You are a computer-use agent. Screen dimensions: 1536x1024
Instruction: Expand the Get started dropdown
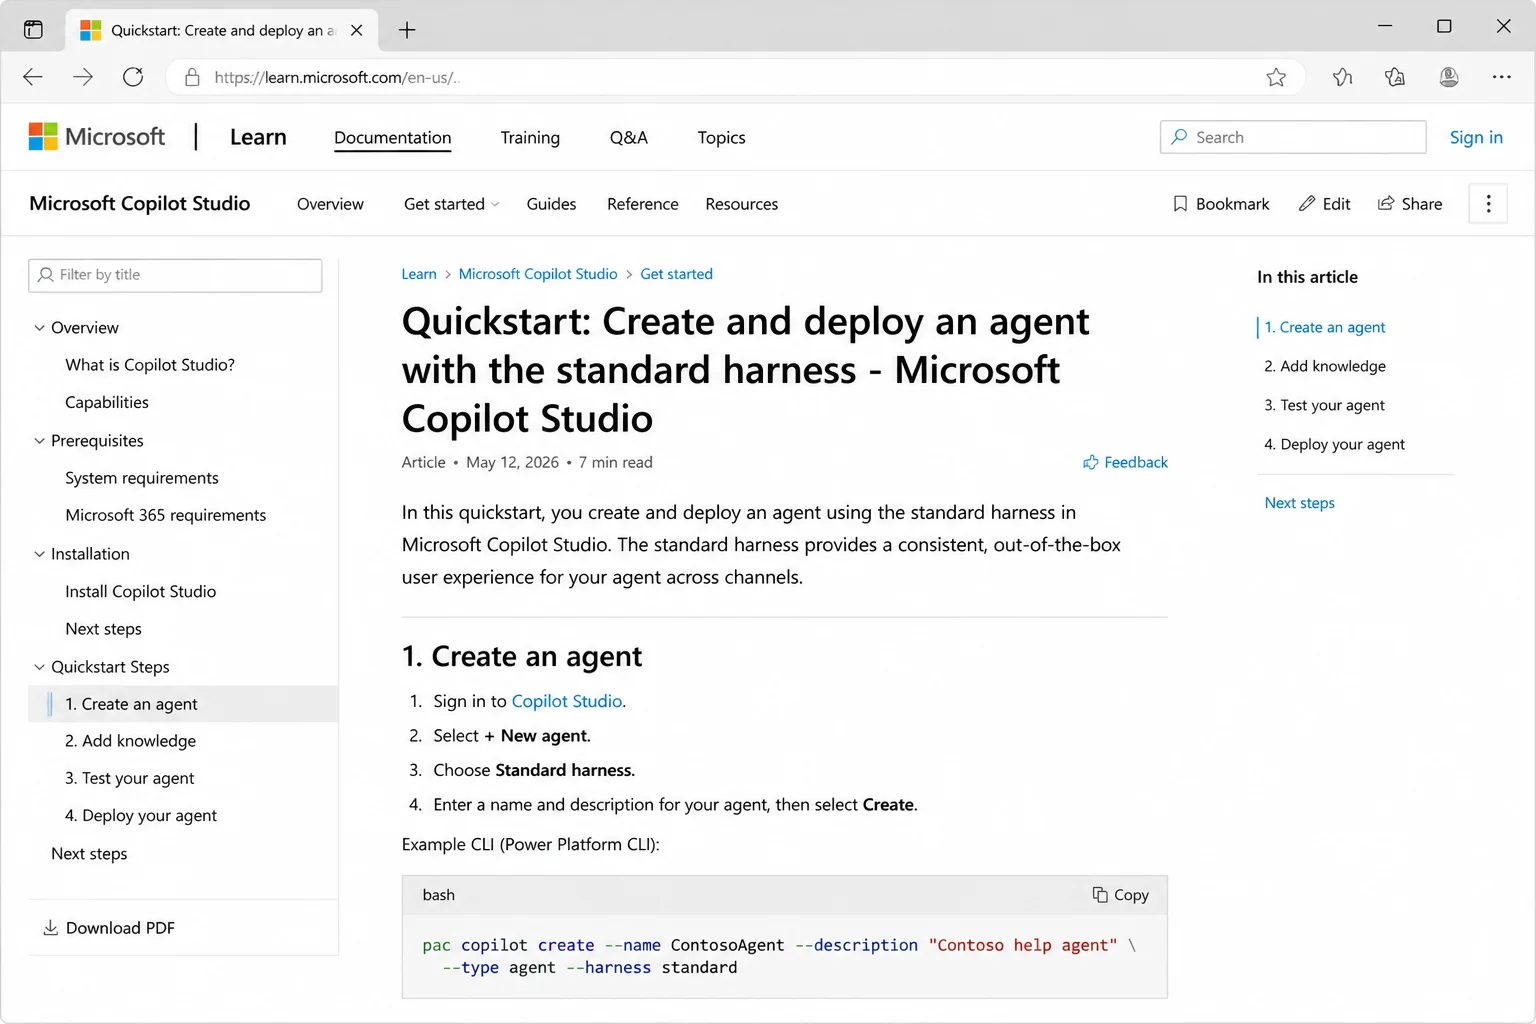[x=452, y=204]
